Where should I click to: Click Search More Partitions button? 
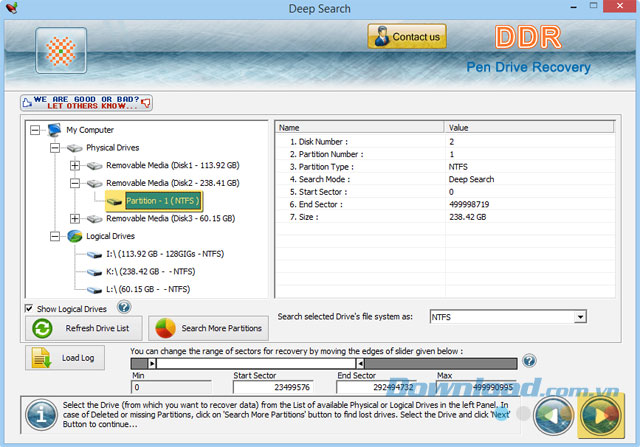[x=208, y=328]
